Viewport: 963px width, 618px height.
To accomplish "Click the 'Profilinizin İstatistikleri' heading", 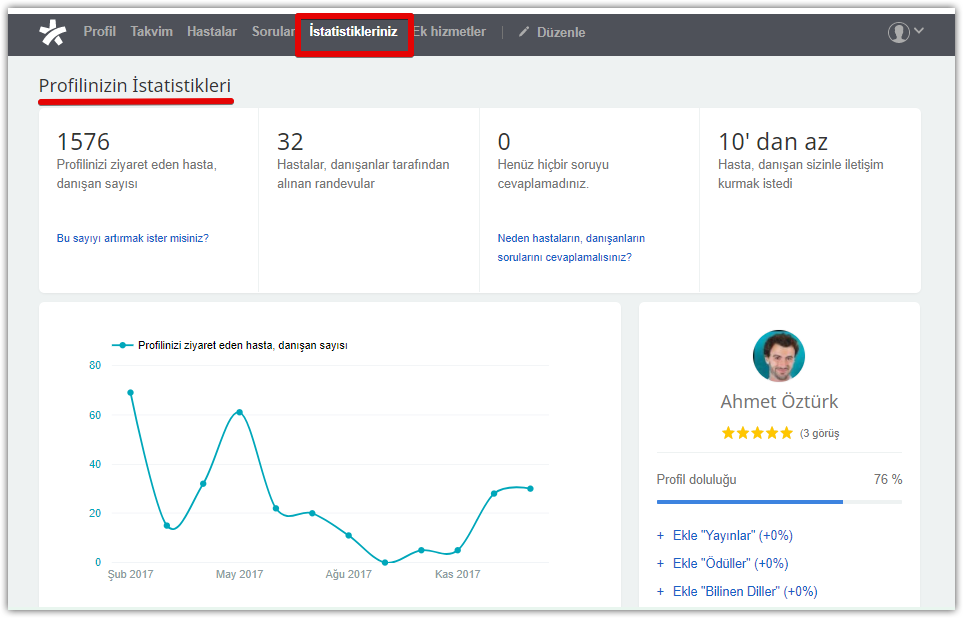I will tap(135, 85).
